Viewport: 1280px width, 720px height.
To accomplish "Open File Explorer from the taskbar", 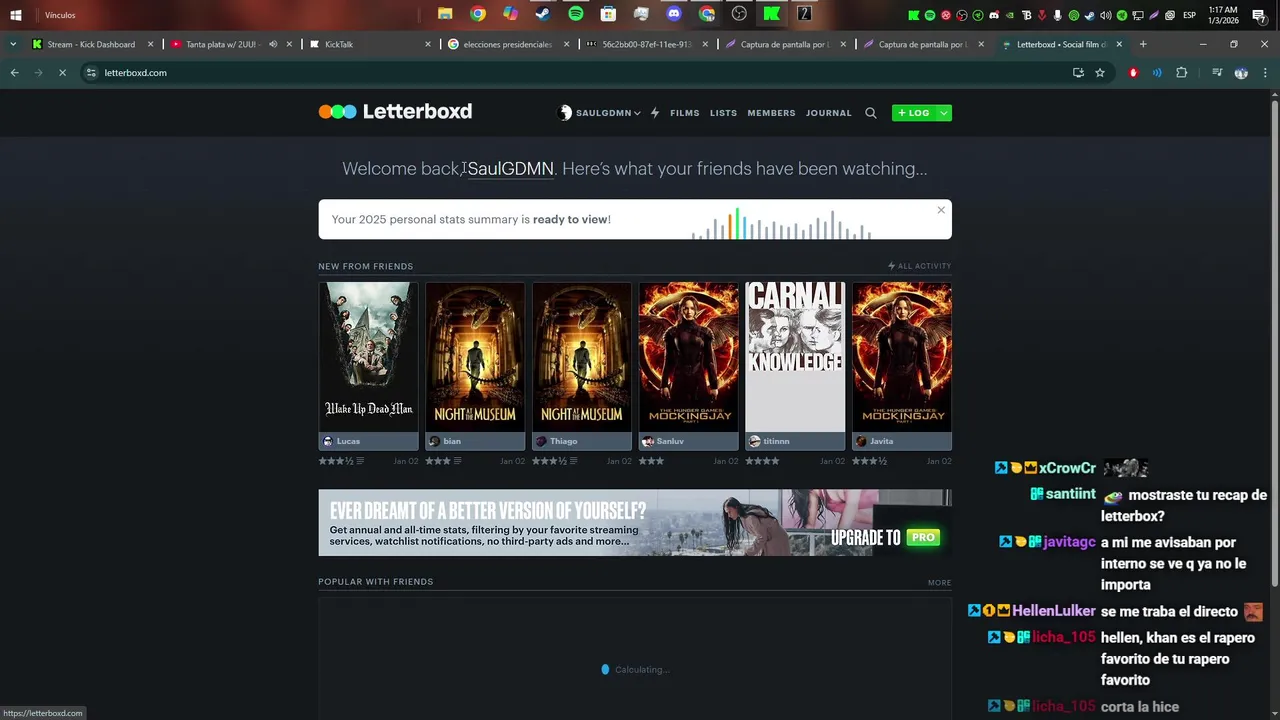I will pos(445,14).
